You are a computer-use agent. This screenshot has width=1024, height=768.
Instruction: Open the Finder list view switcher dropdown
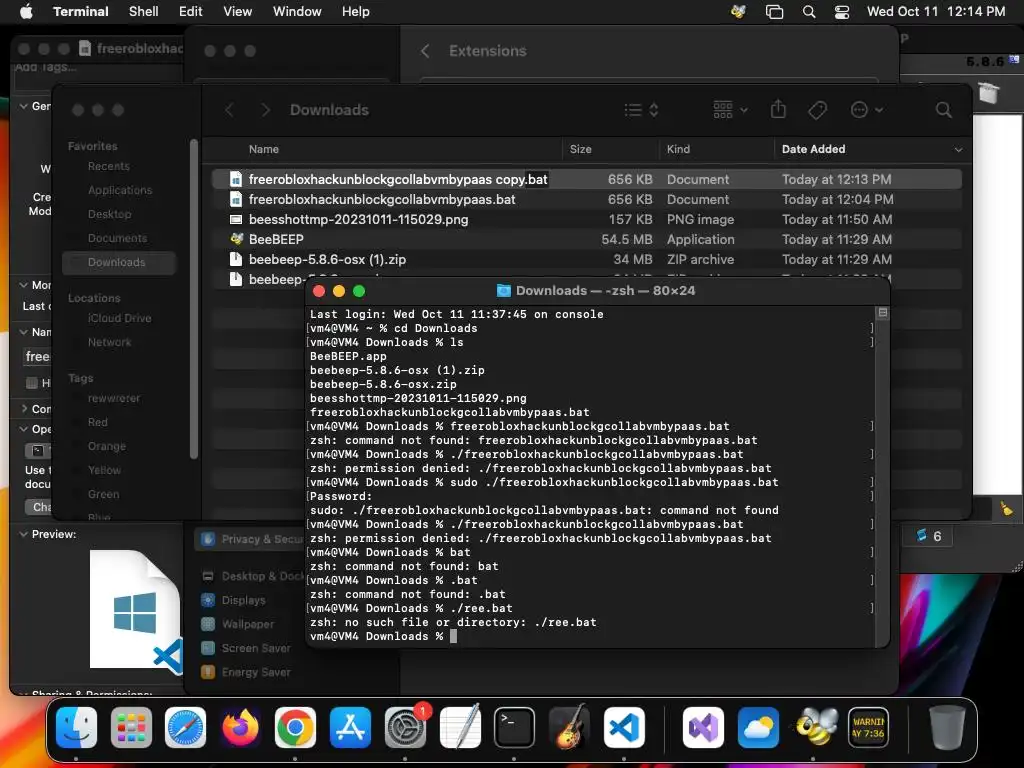point(641,110)
